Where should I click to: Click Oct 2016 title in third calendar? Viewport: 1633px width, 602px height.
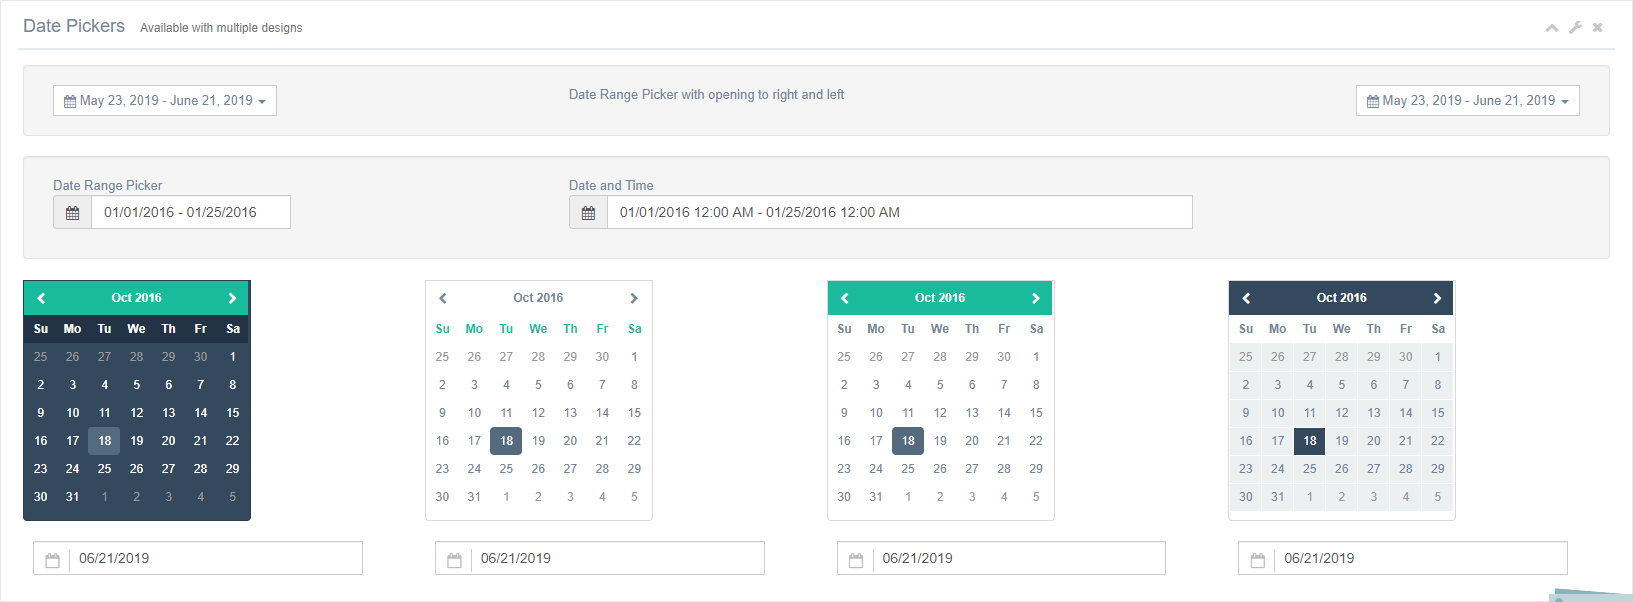coord(940,298)
